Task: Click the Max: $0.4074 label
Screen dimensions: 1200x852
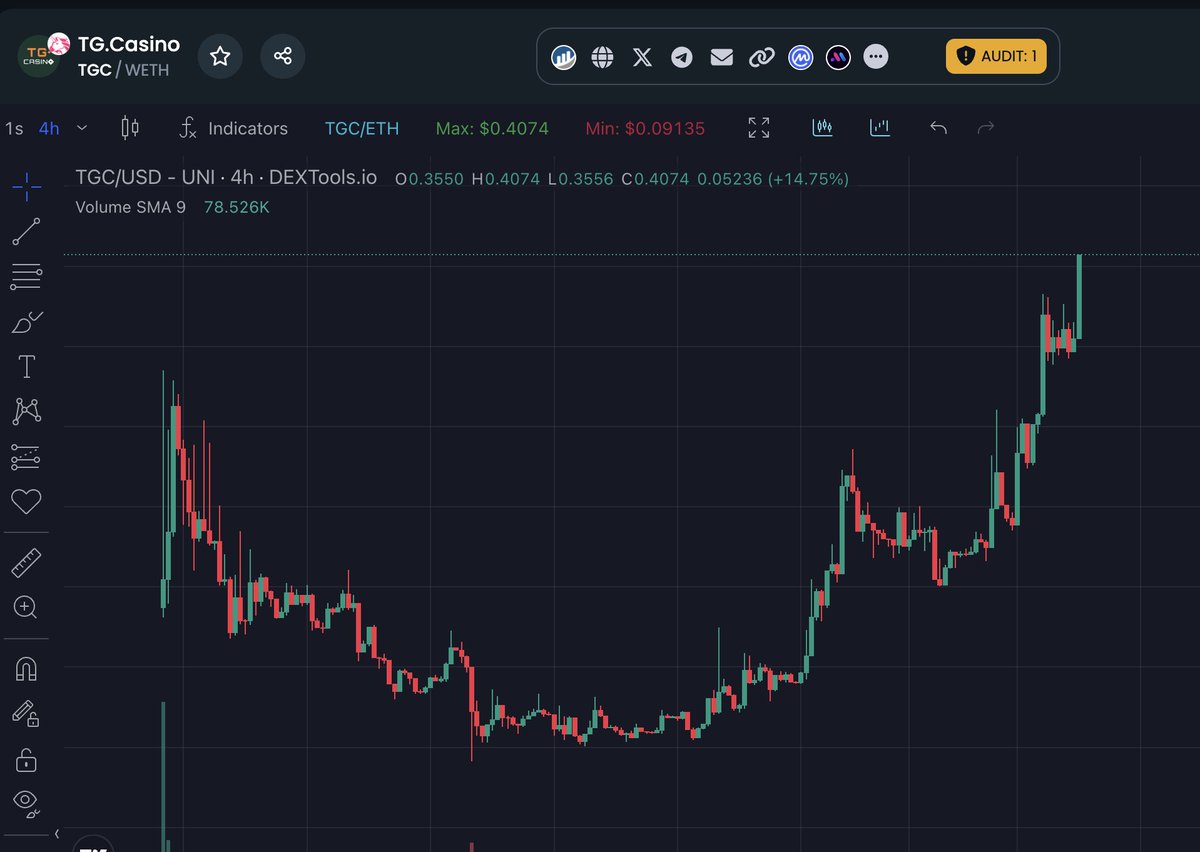Action: point(491,128)
